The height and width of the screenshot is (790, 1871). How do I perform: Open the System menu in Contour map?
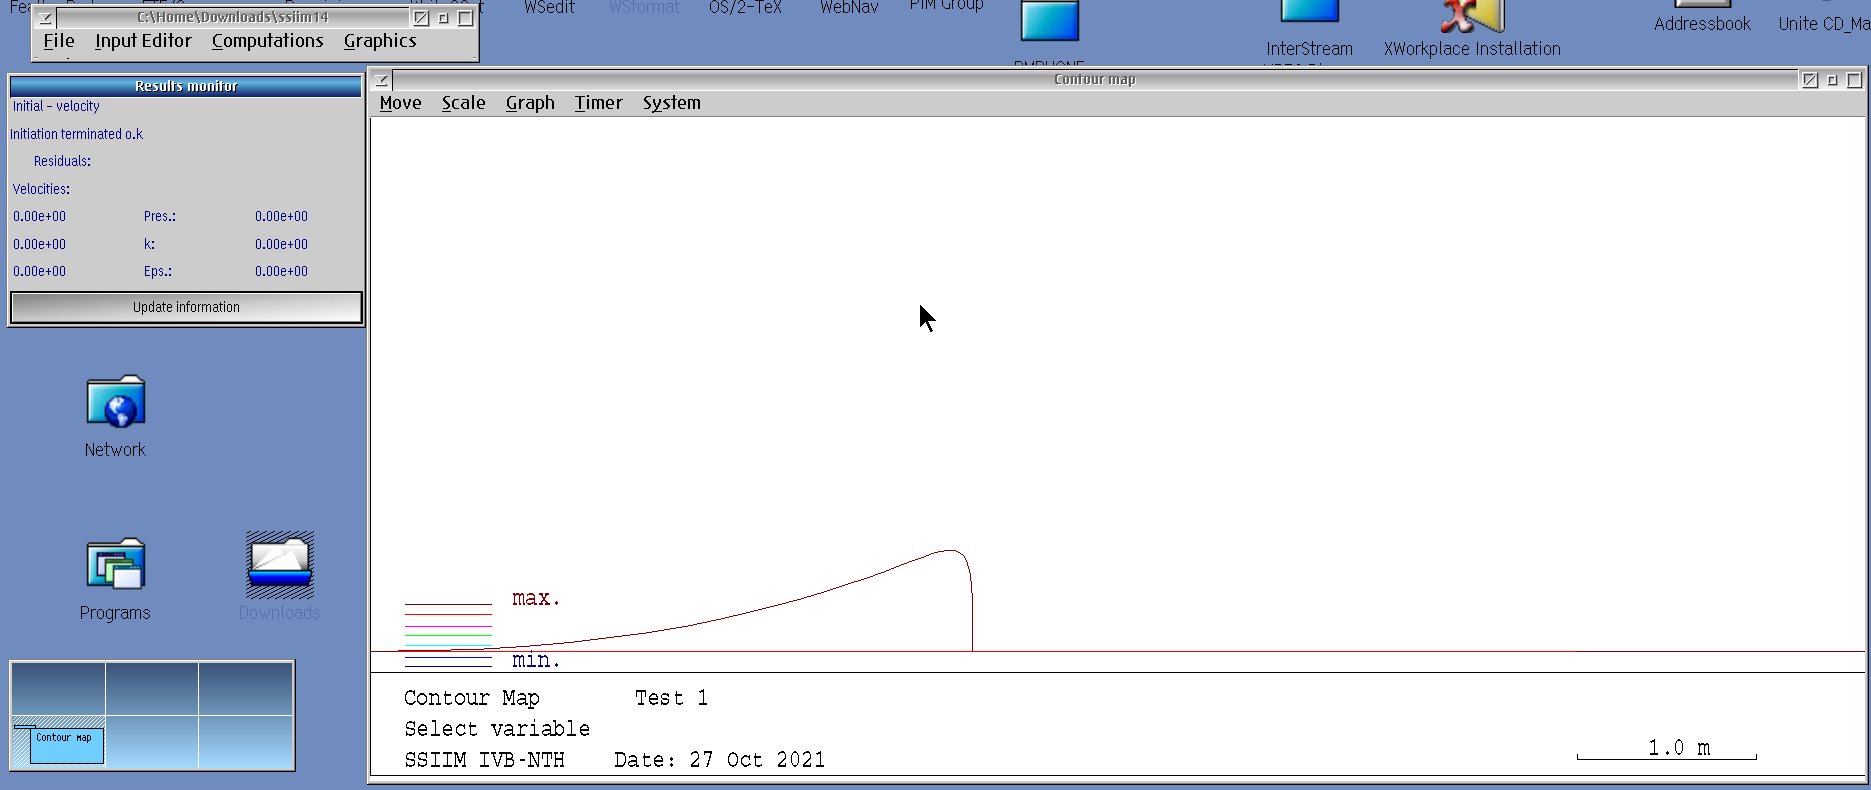pos(671,103)
